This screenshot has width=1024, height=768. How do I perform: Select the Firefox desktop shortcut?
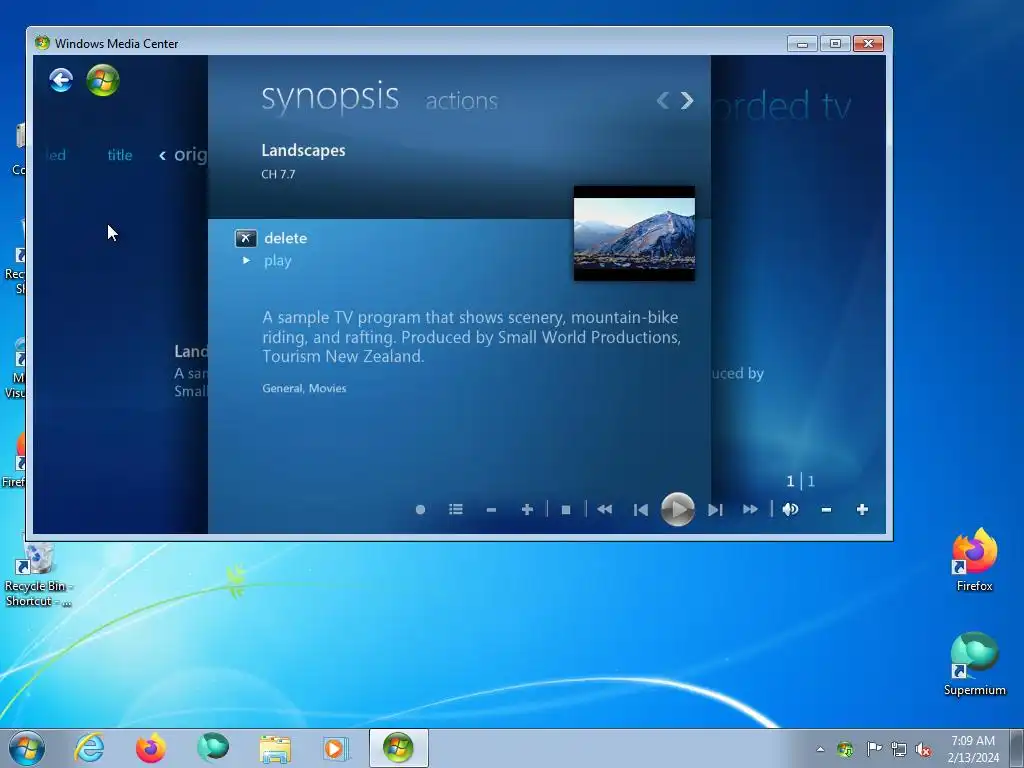click(974, 560)
